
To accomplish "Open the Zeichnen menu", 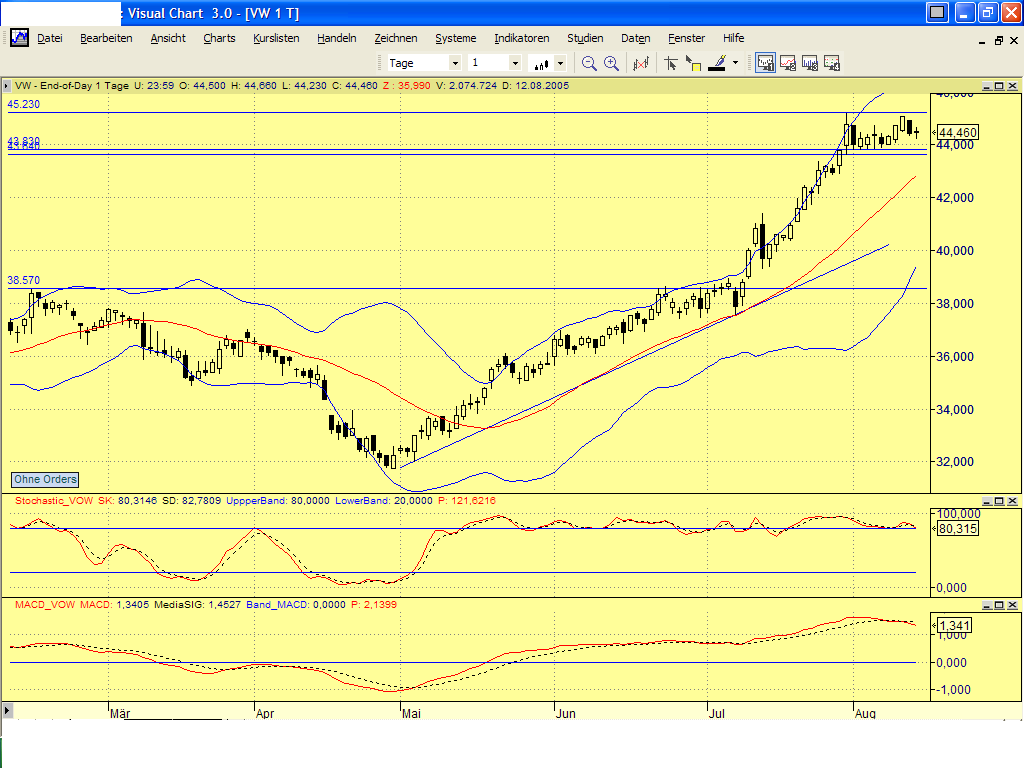I will (396, 38).
